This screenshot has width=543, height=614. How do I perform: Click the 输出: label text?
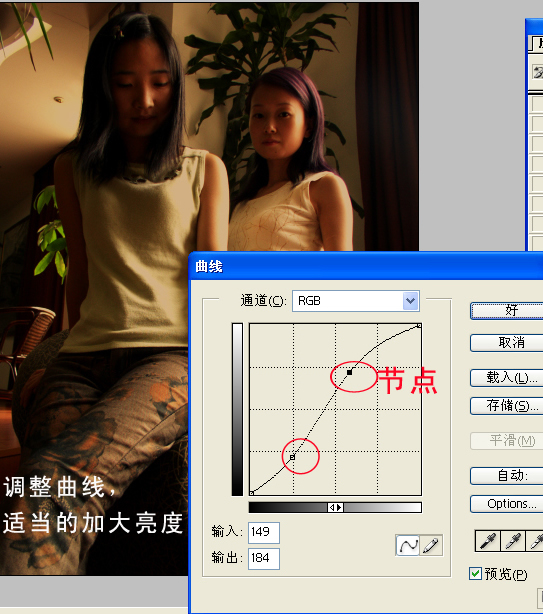(227, 558)
